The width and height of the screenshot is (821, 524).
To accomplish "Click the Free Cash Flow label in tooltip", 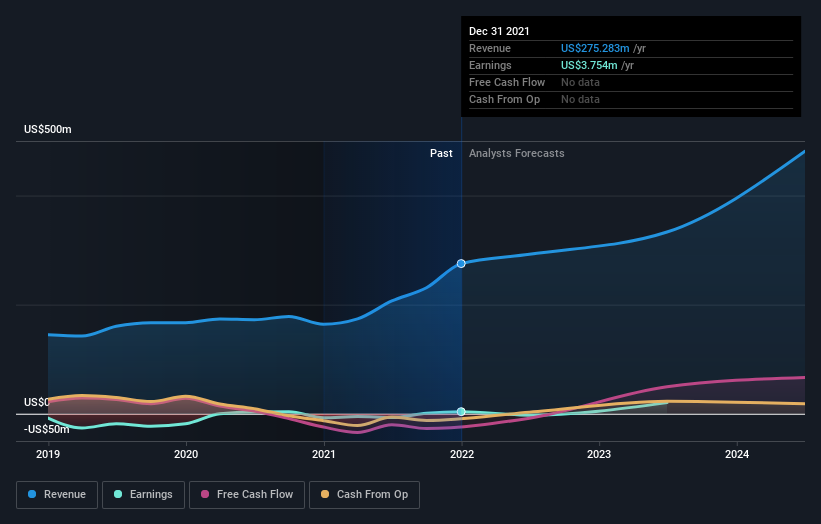I will (507, 82).
